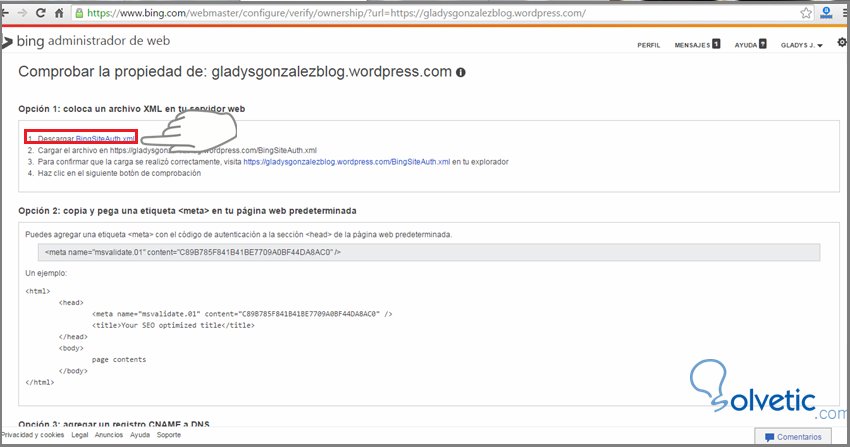Click the 'Un ejemplo:' text
850x447 pixels.
click(x=46, y=273)
